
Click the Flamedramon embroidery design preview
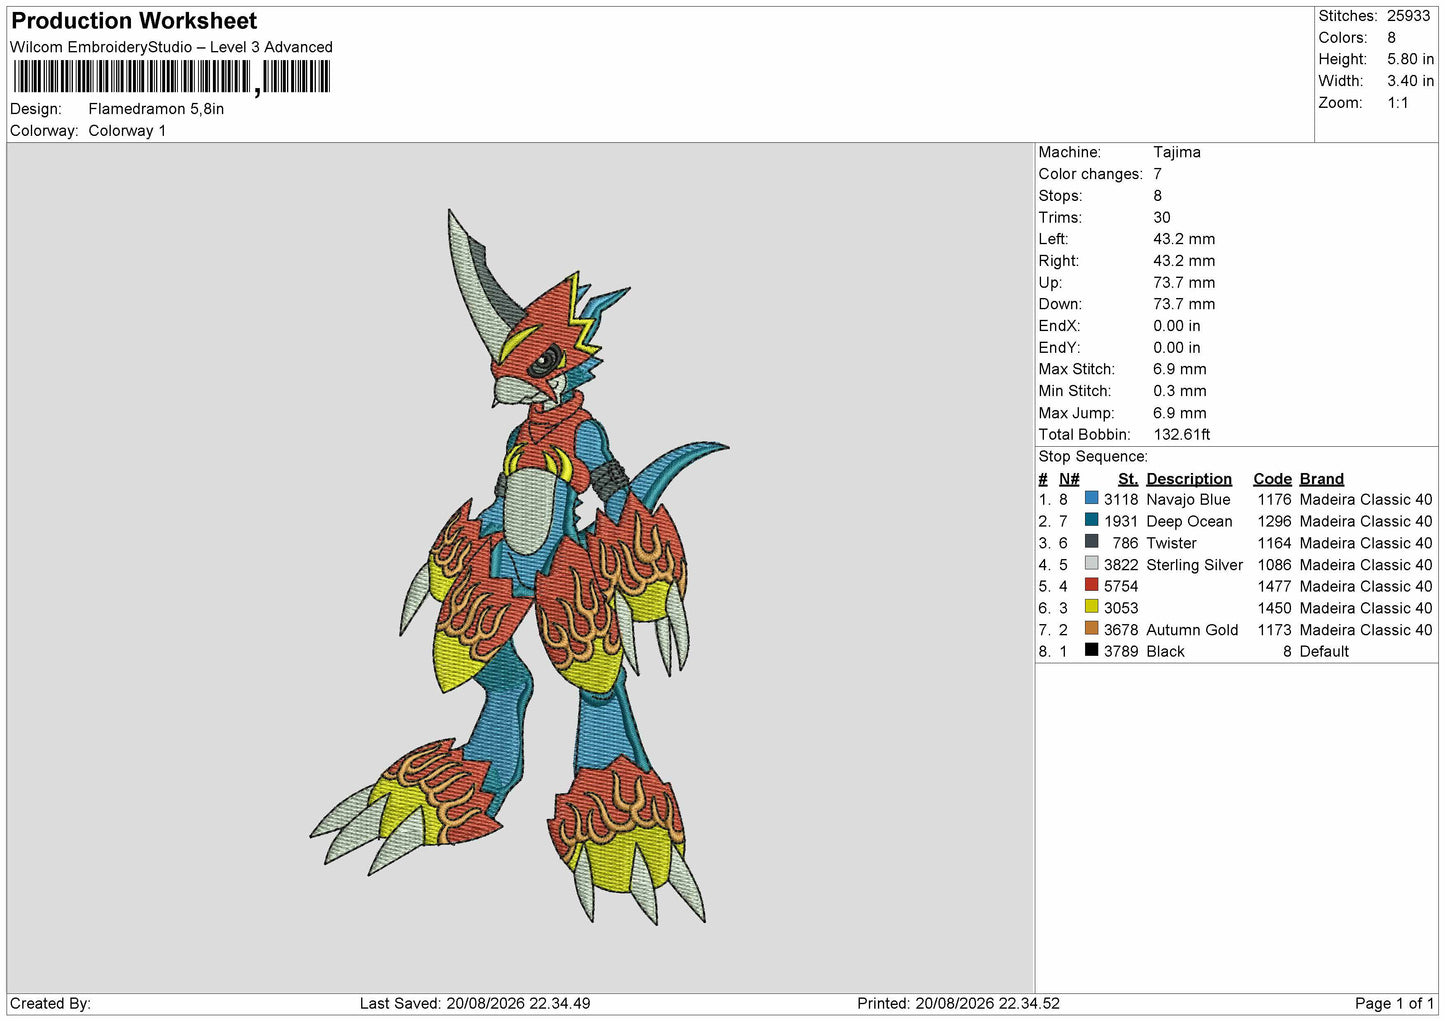pyautogui.click(x=519, y=567)
